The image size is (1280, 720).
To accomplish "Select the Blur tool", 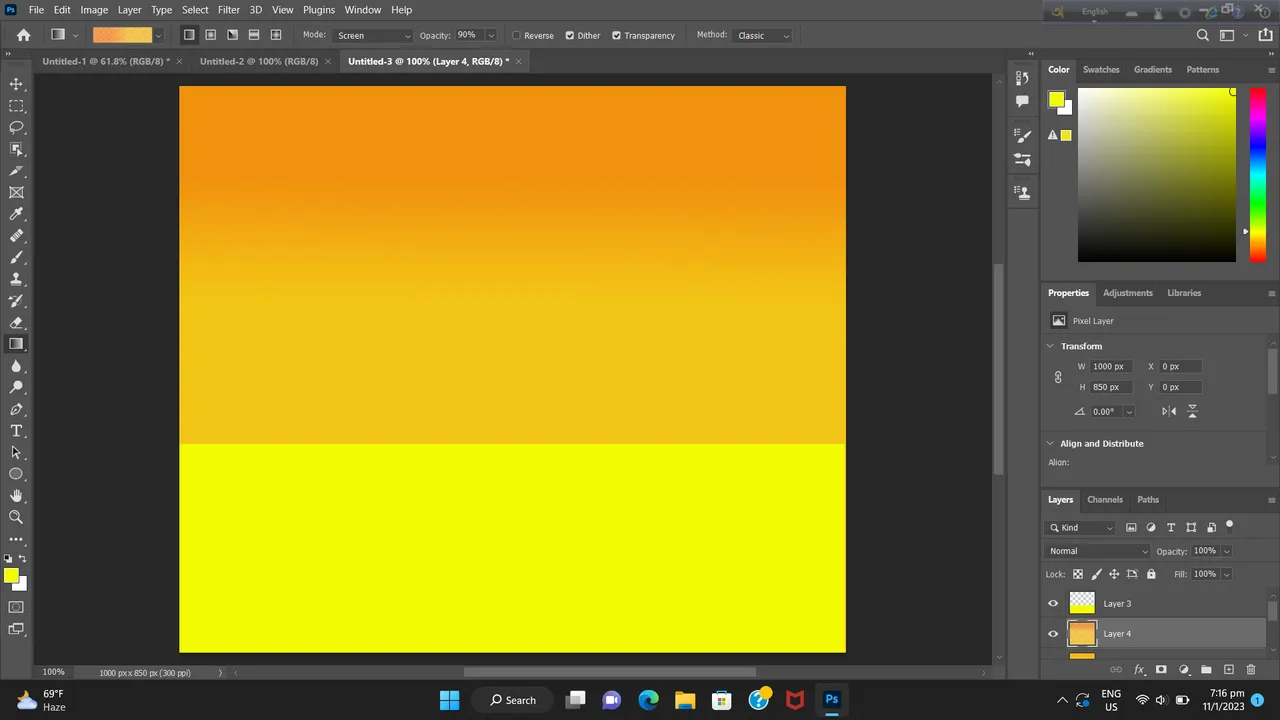I will point(16,366).
